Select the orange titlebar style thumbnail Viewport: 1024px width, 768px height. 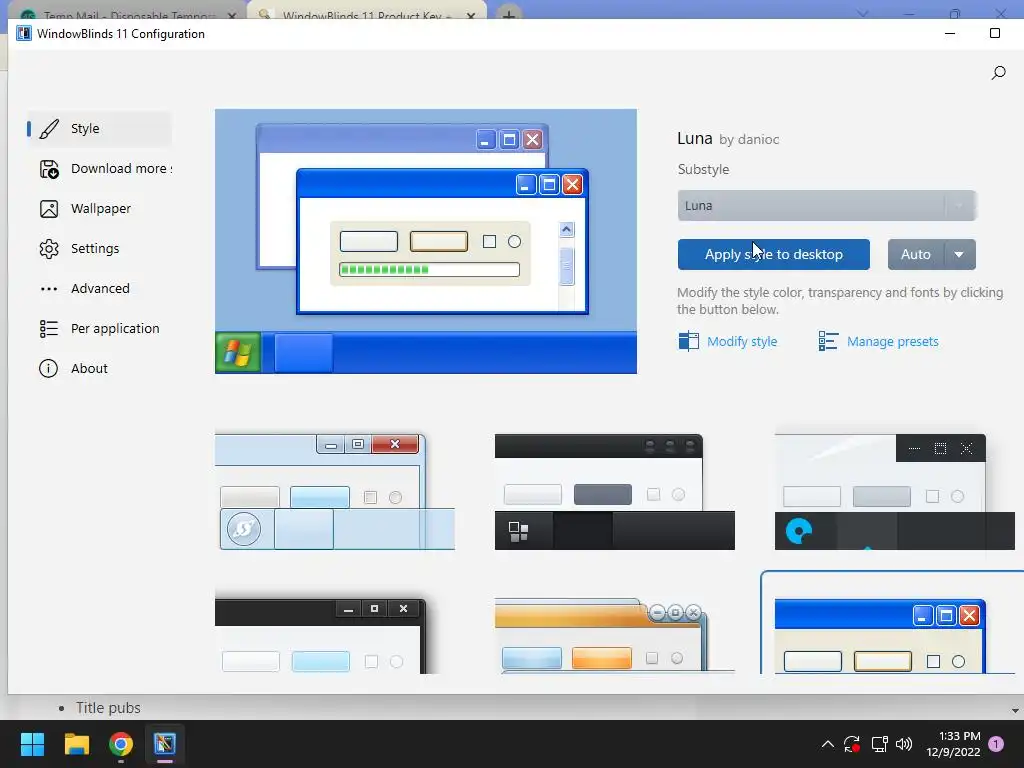(615, 634)
